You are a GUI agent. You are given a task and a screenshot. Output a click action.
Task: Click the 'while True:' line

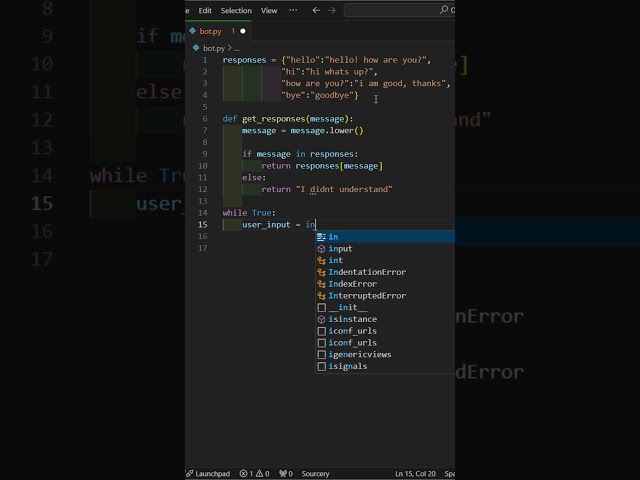249,213
